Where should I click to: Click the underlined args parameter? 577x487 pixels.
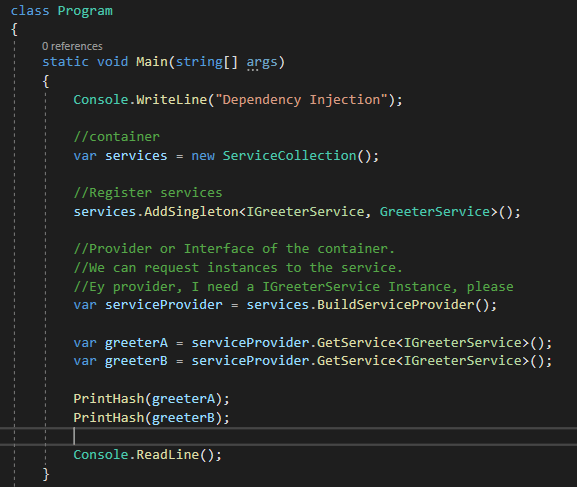click(x=262, y=62)
